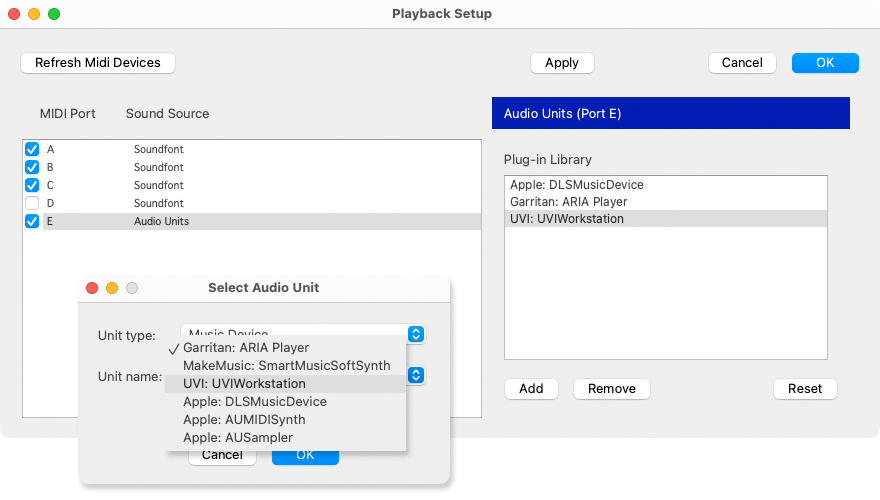Select UVI: UVIWorkstation in Plug-in Library
This screenshot has width=880, height=500.
coord(666,219)
